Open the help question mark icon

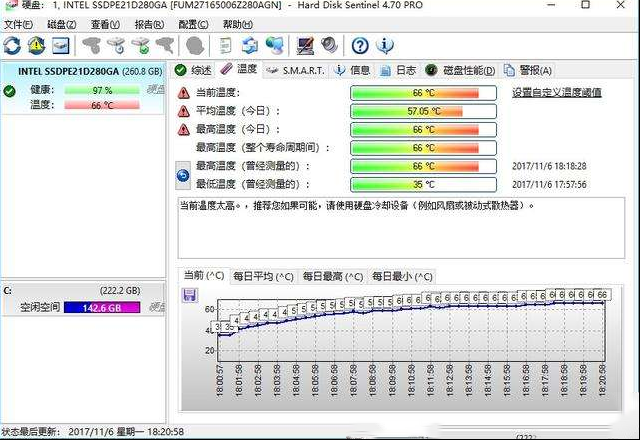360,45
